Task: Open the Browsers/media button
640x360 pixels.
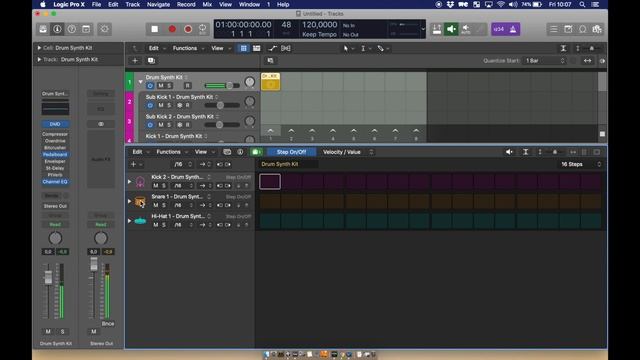Action: tap(597, 29)
